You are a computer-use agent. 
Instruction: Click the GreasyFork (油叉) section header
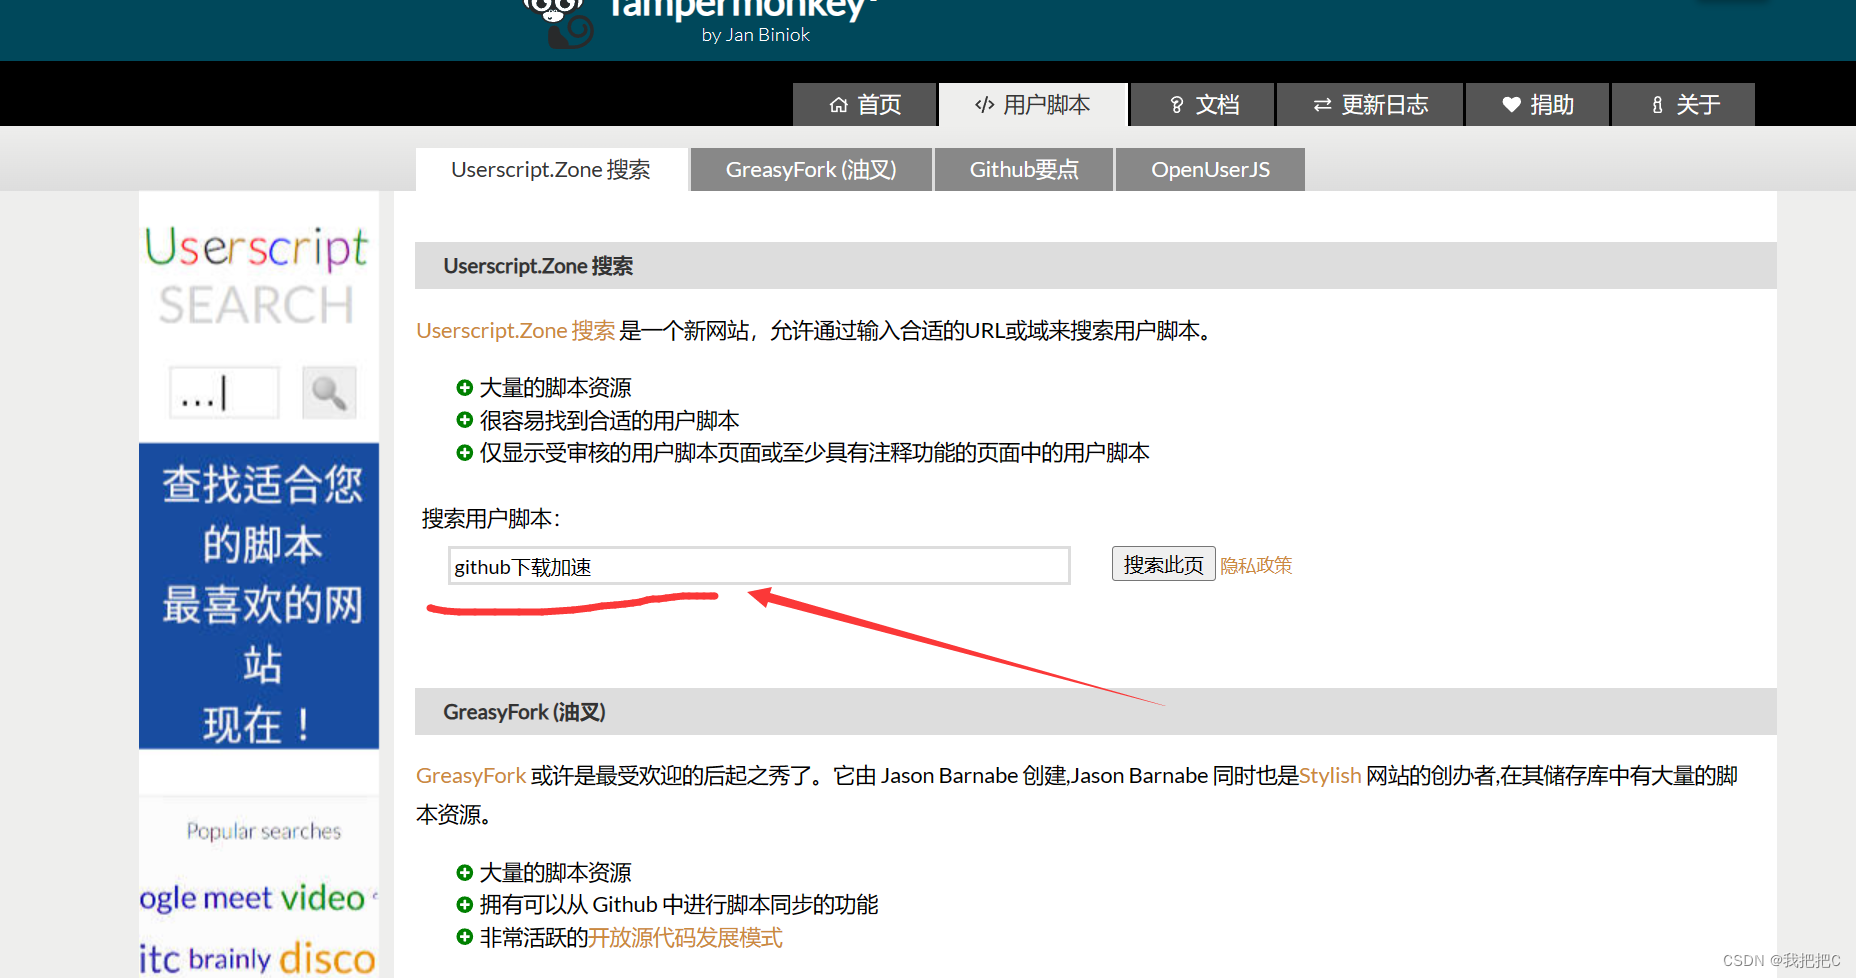click(1095, 712)
